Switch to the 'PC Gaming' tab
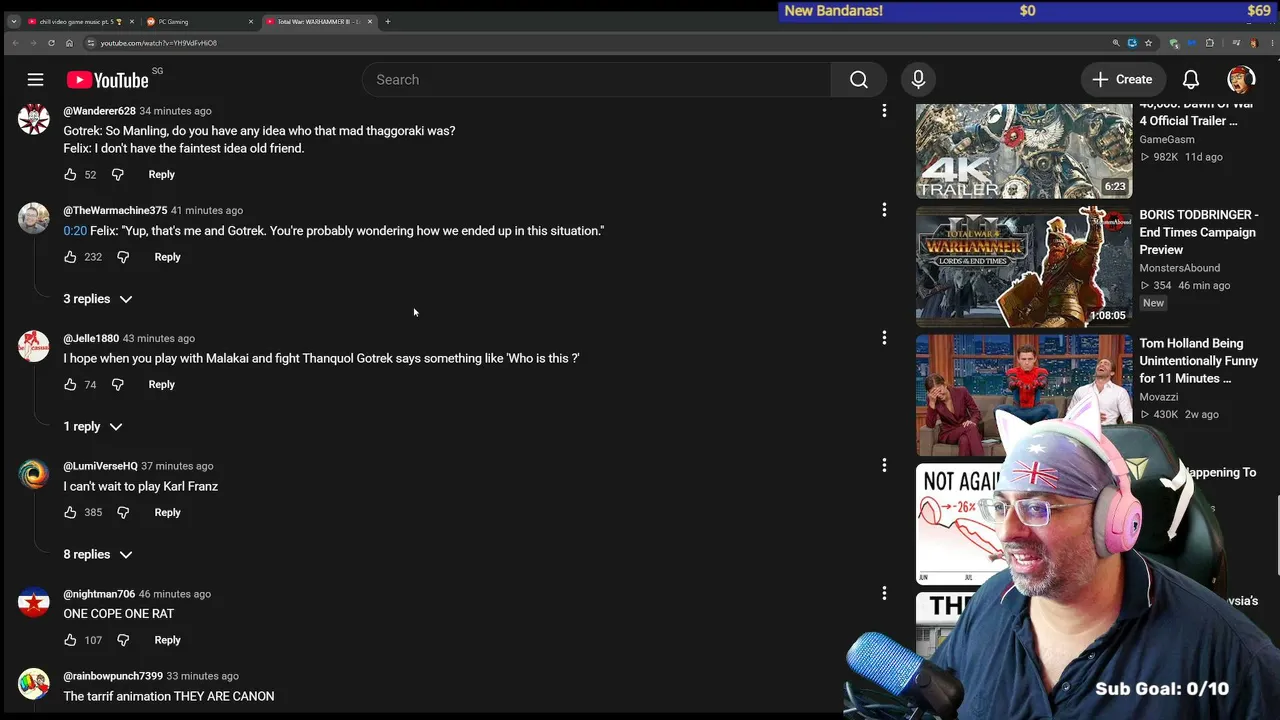 (199, 21)
